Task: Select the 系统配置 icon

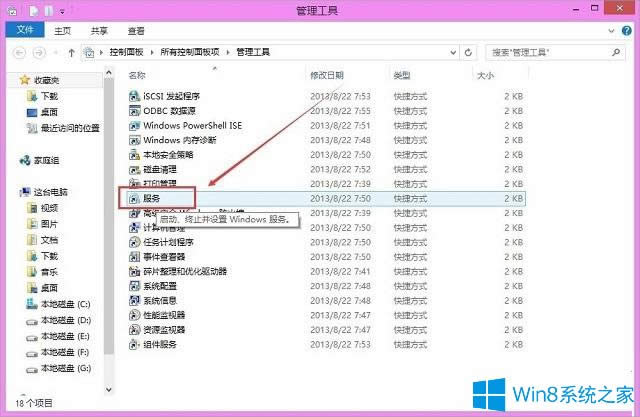Action: (134, 286)
